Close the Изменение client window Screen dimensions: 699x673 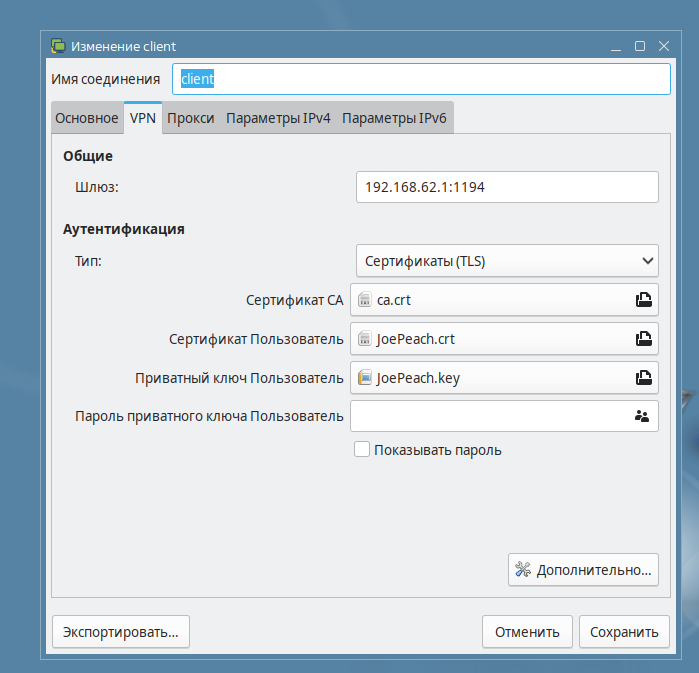coord(664,46)
